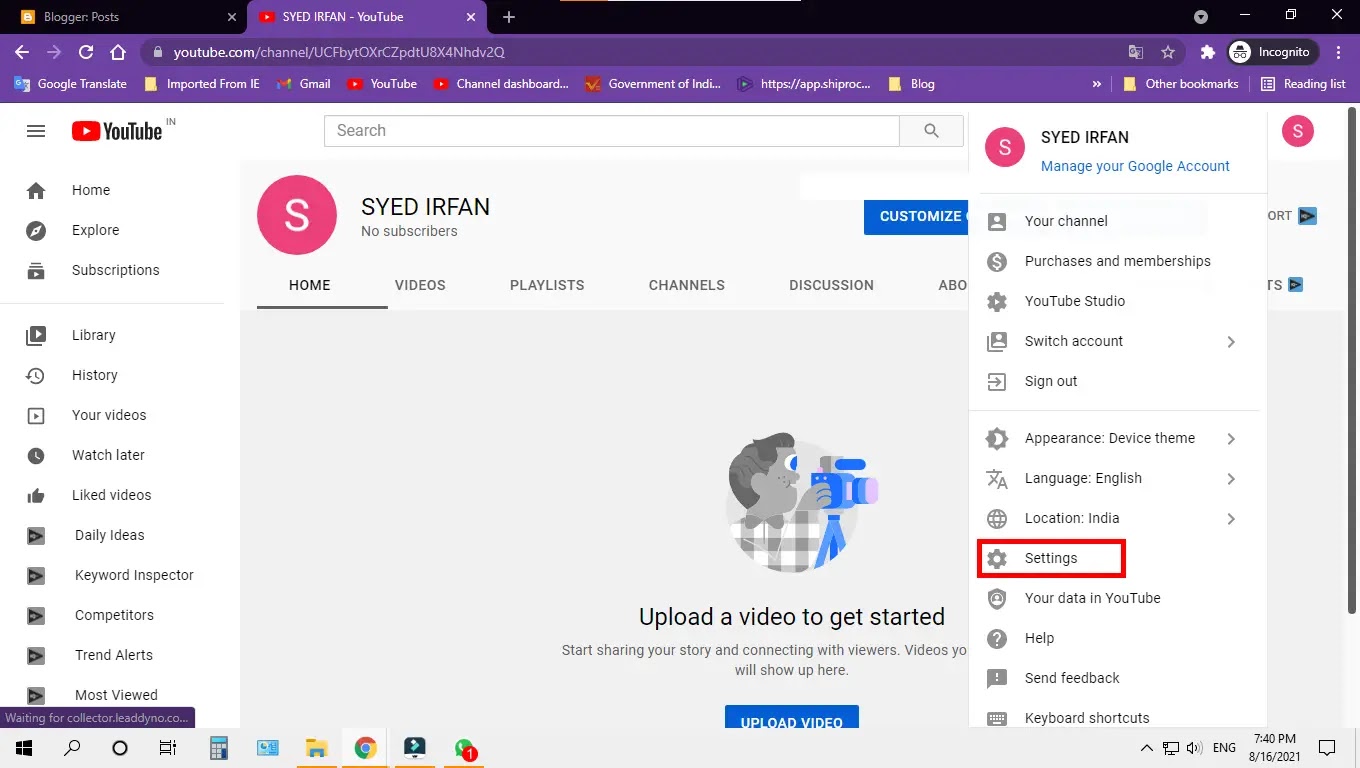Expand Location: India submenu
Image resolution: width=1360 pixels, height=768 pixels.
point(1231,519)
